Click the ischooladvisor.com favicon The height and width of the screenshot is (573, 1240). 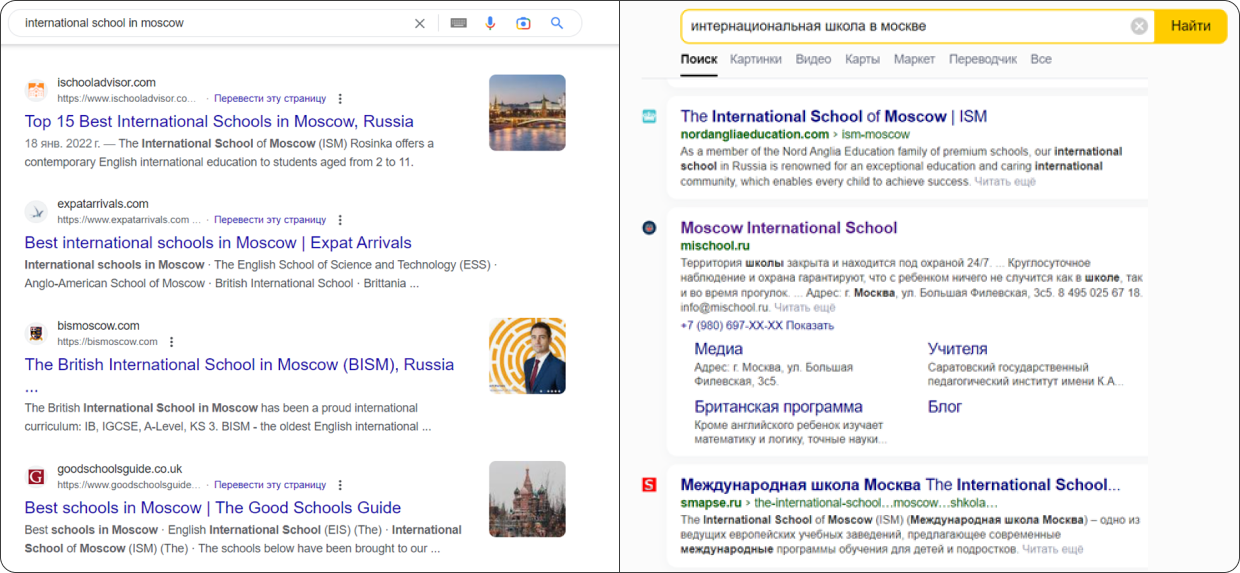36,90
